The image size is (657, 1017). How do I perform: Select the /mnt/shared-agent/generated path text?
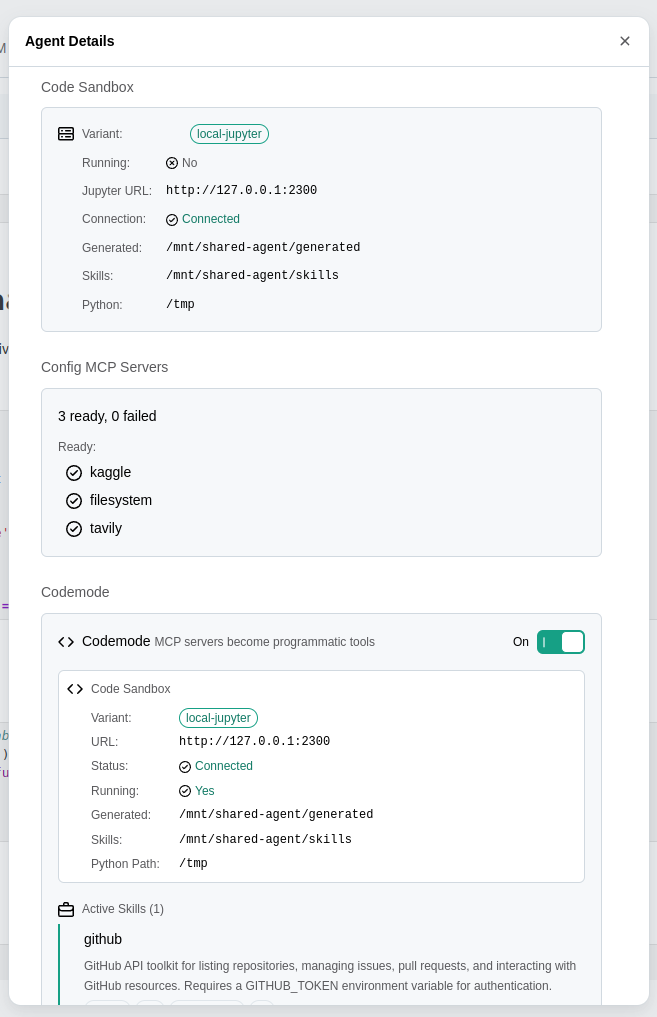(x=263, y=247)
